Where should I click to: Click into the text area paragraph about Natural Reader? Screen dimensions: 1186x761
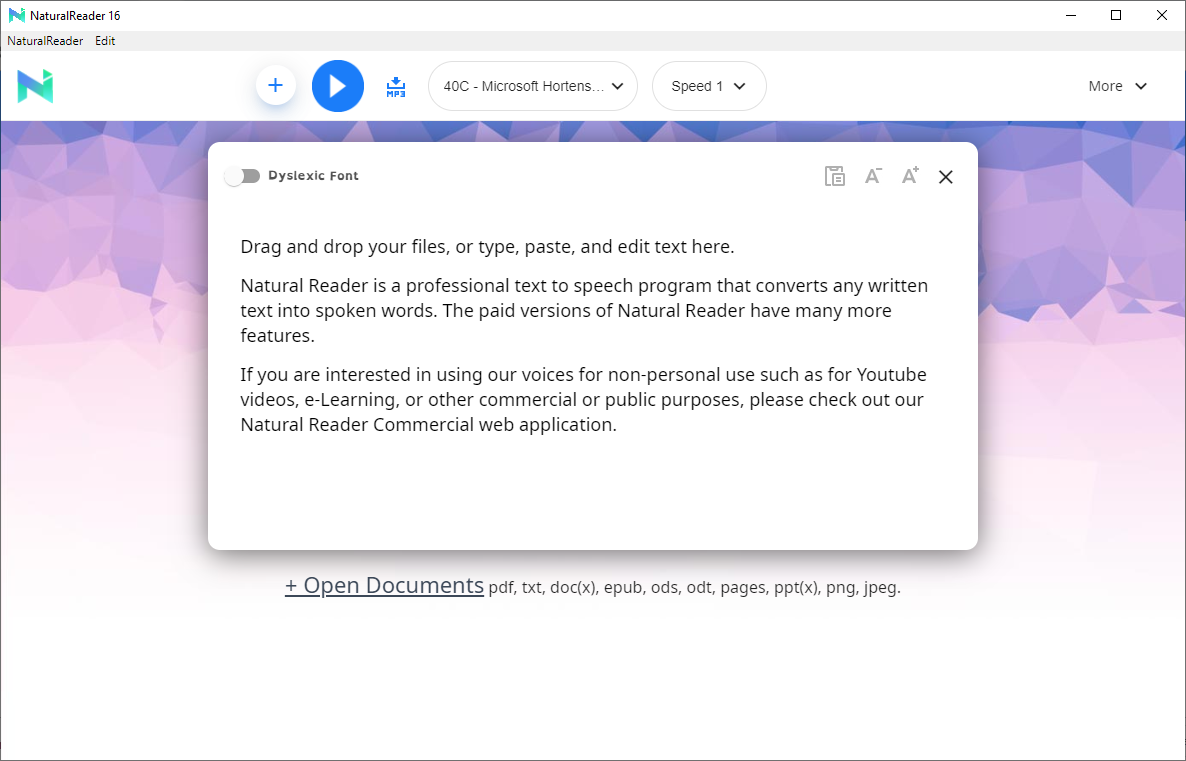pyautogui.click(x=584, y=310)
